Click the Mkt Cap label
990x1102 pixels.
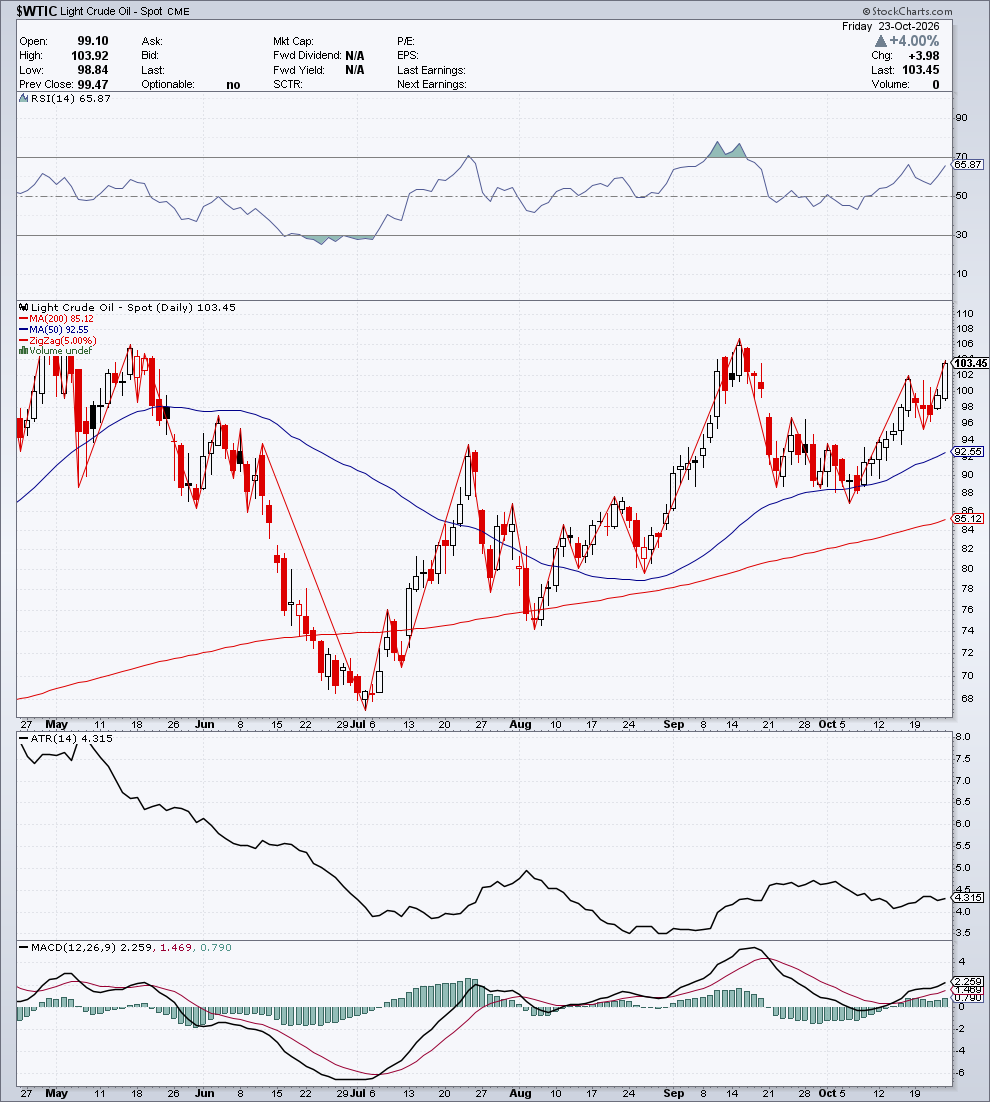293,41
